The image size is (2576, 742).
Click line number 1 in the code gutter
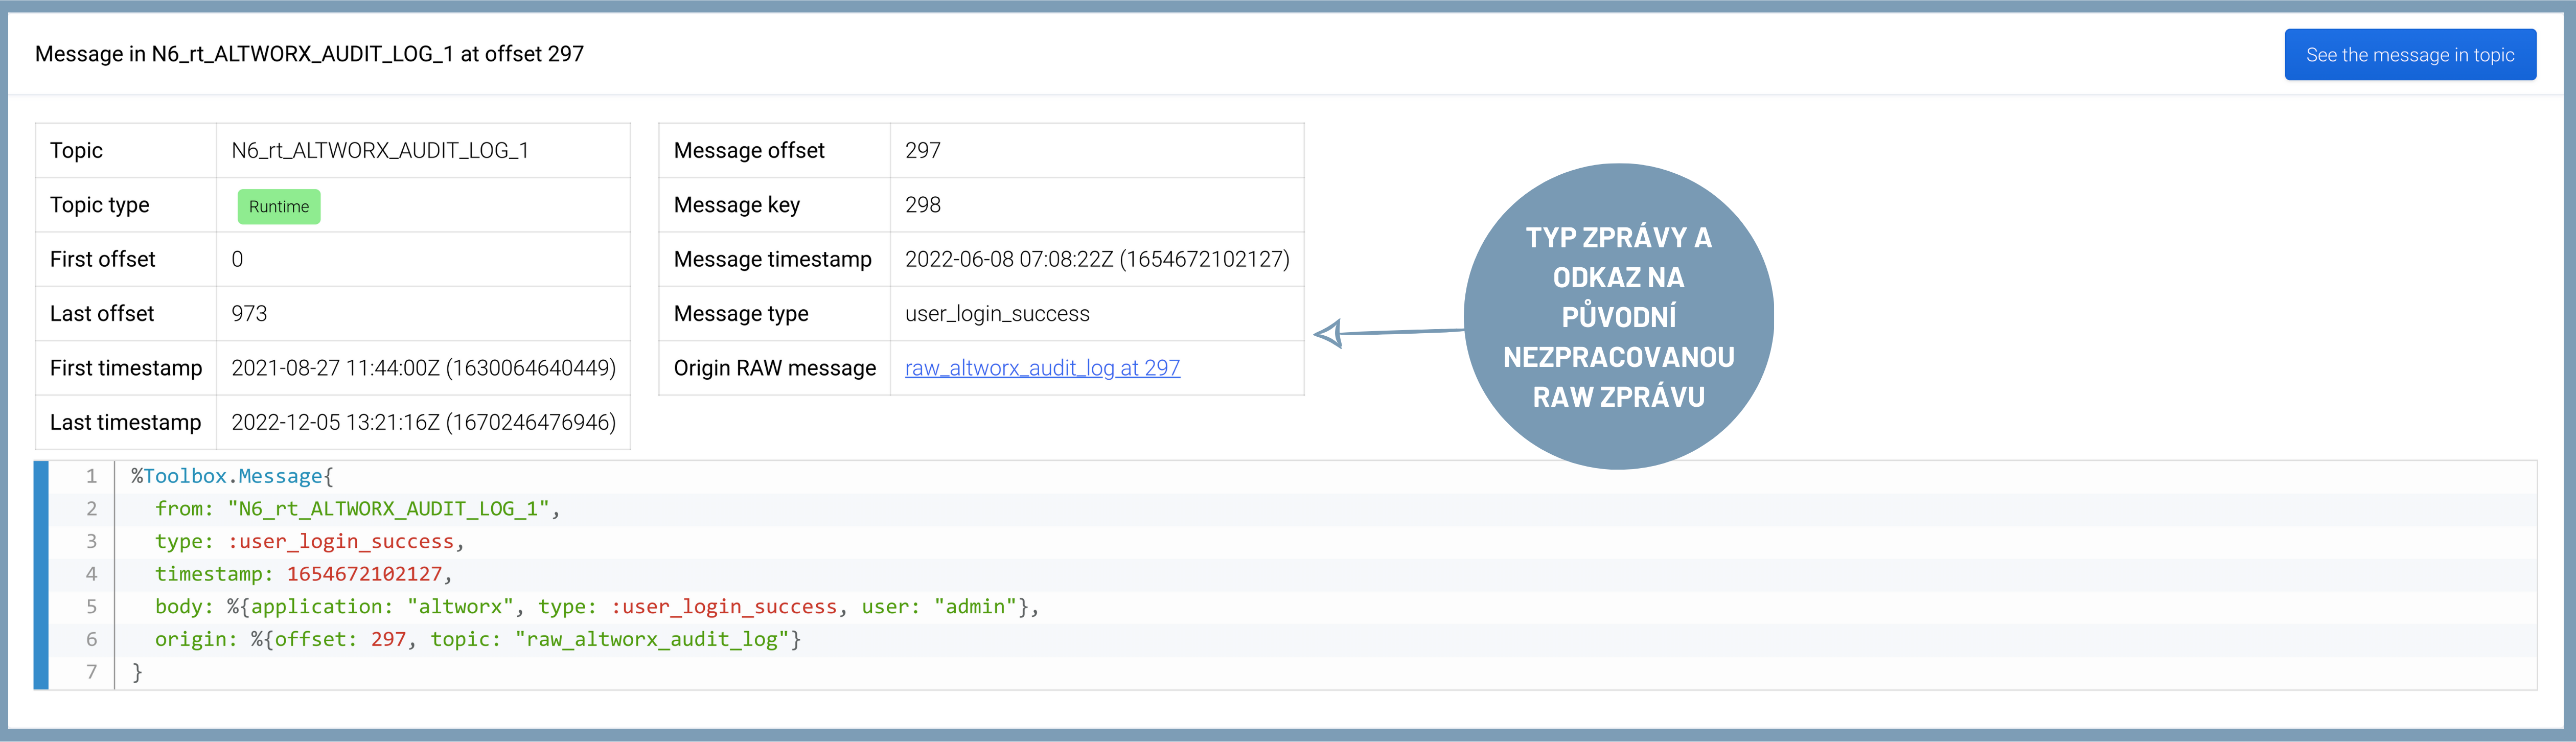(x=91, y=476)
